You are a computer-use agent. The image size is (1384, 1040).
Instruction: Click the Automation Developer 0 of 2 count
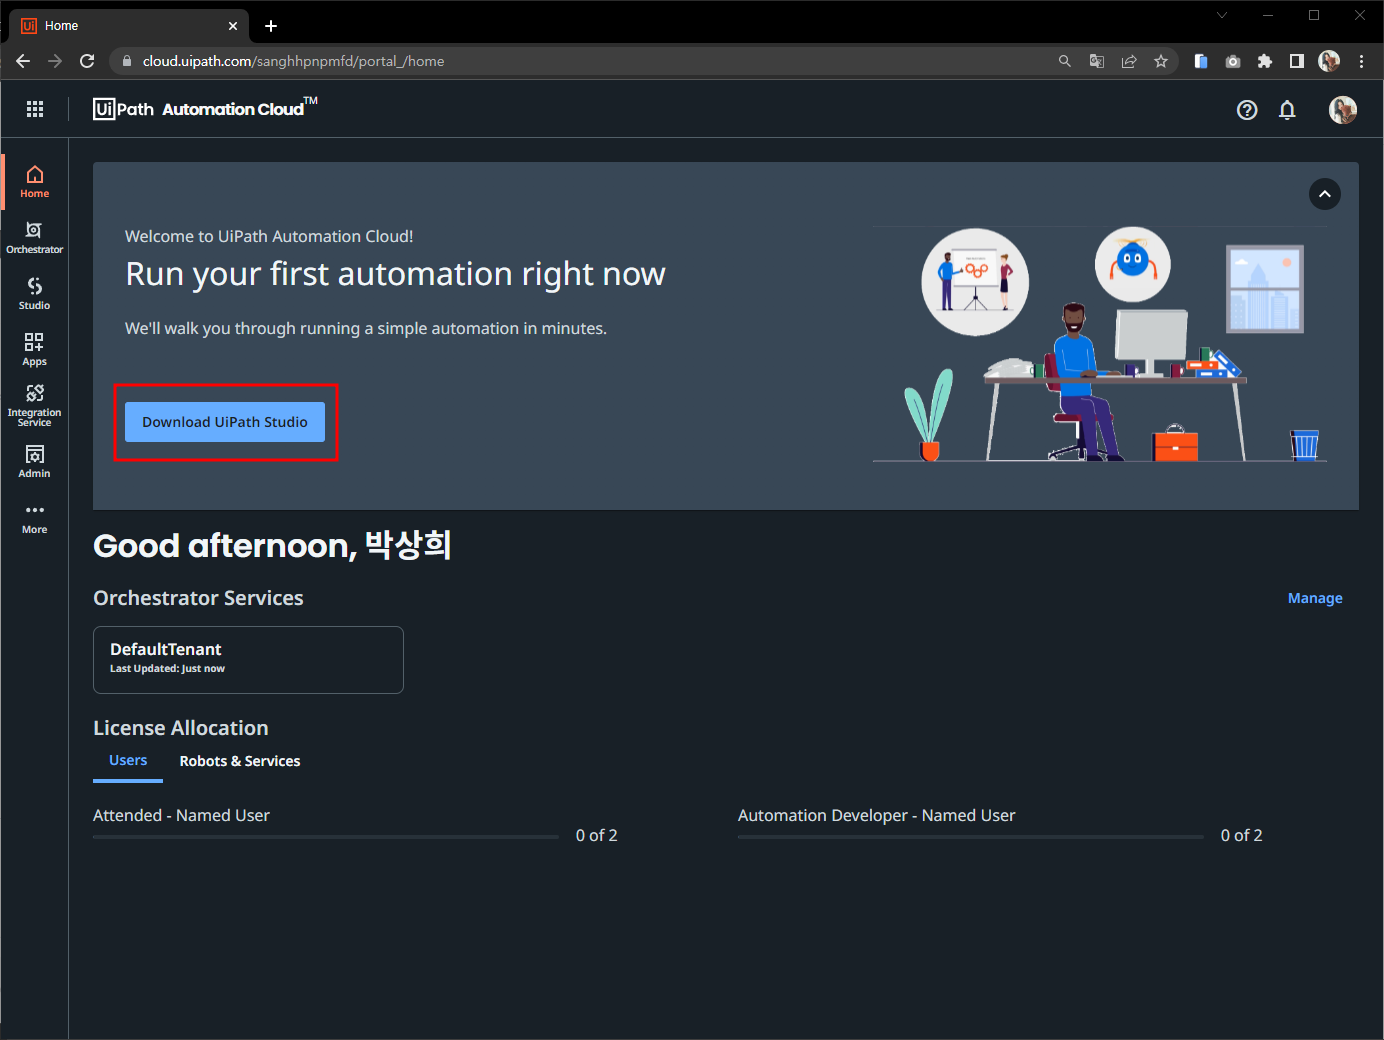1242,835
